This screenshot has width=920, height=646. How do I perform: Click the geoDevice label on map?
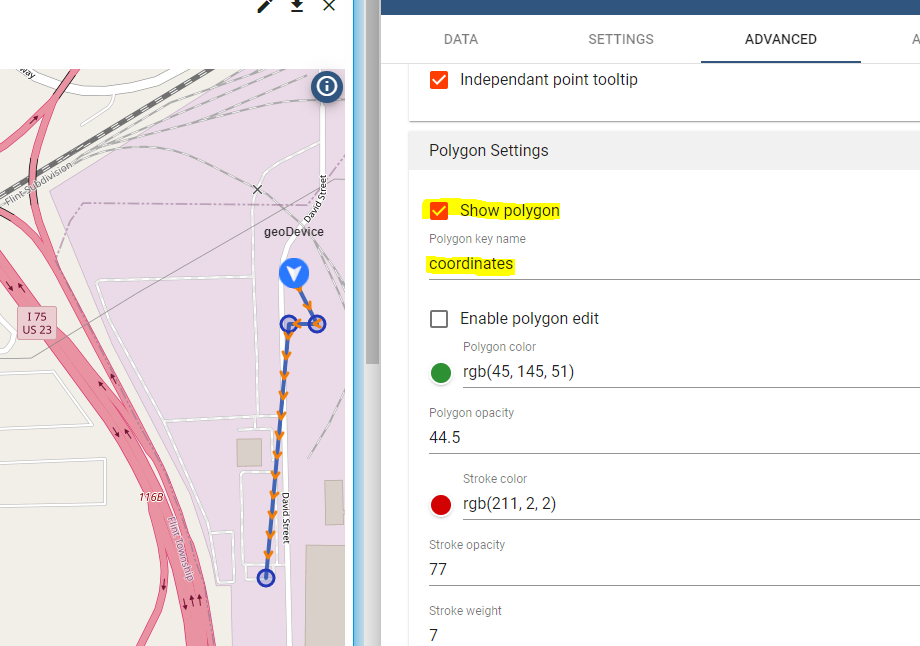pyautogui.click(x=293, y=232)
